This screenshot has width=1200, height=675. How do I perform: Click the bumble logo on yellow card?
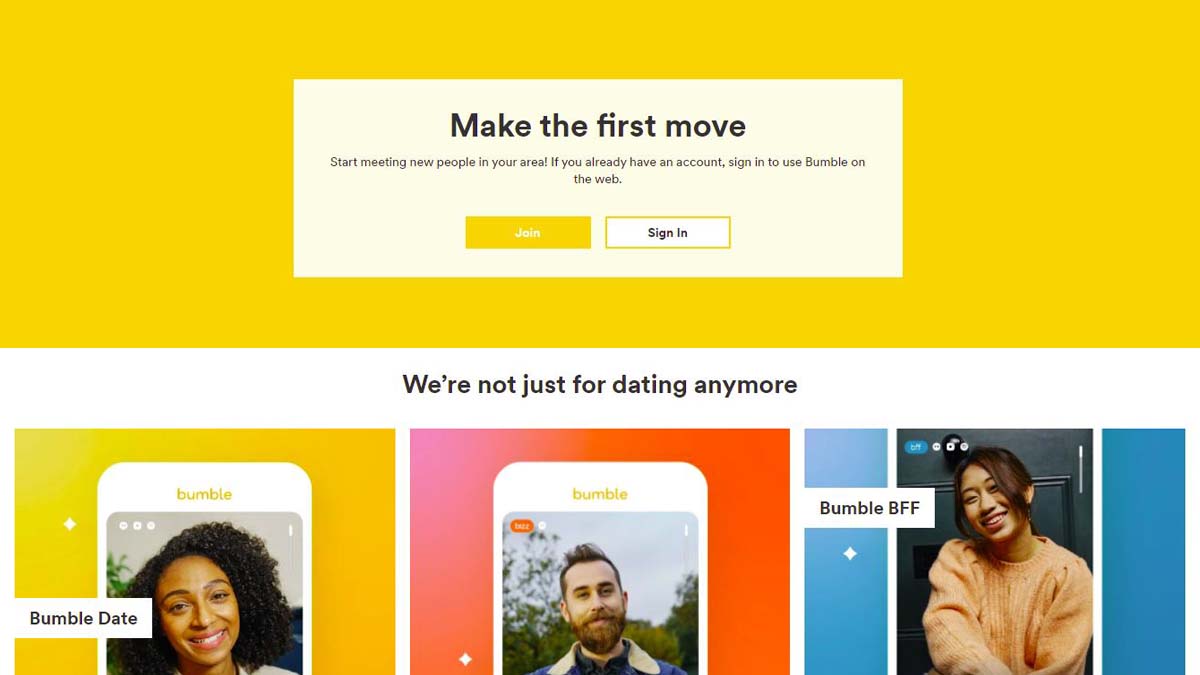click(204, 494)
